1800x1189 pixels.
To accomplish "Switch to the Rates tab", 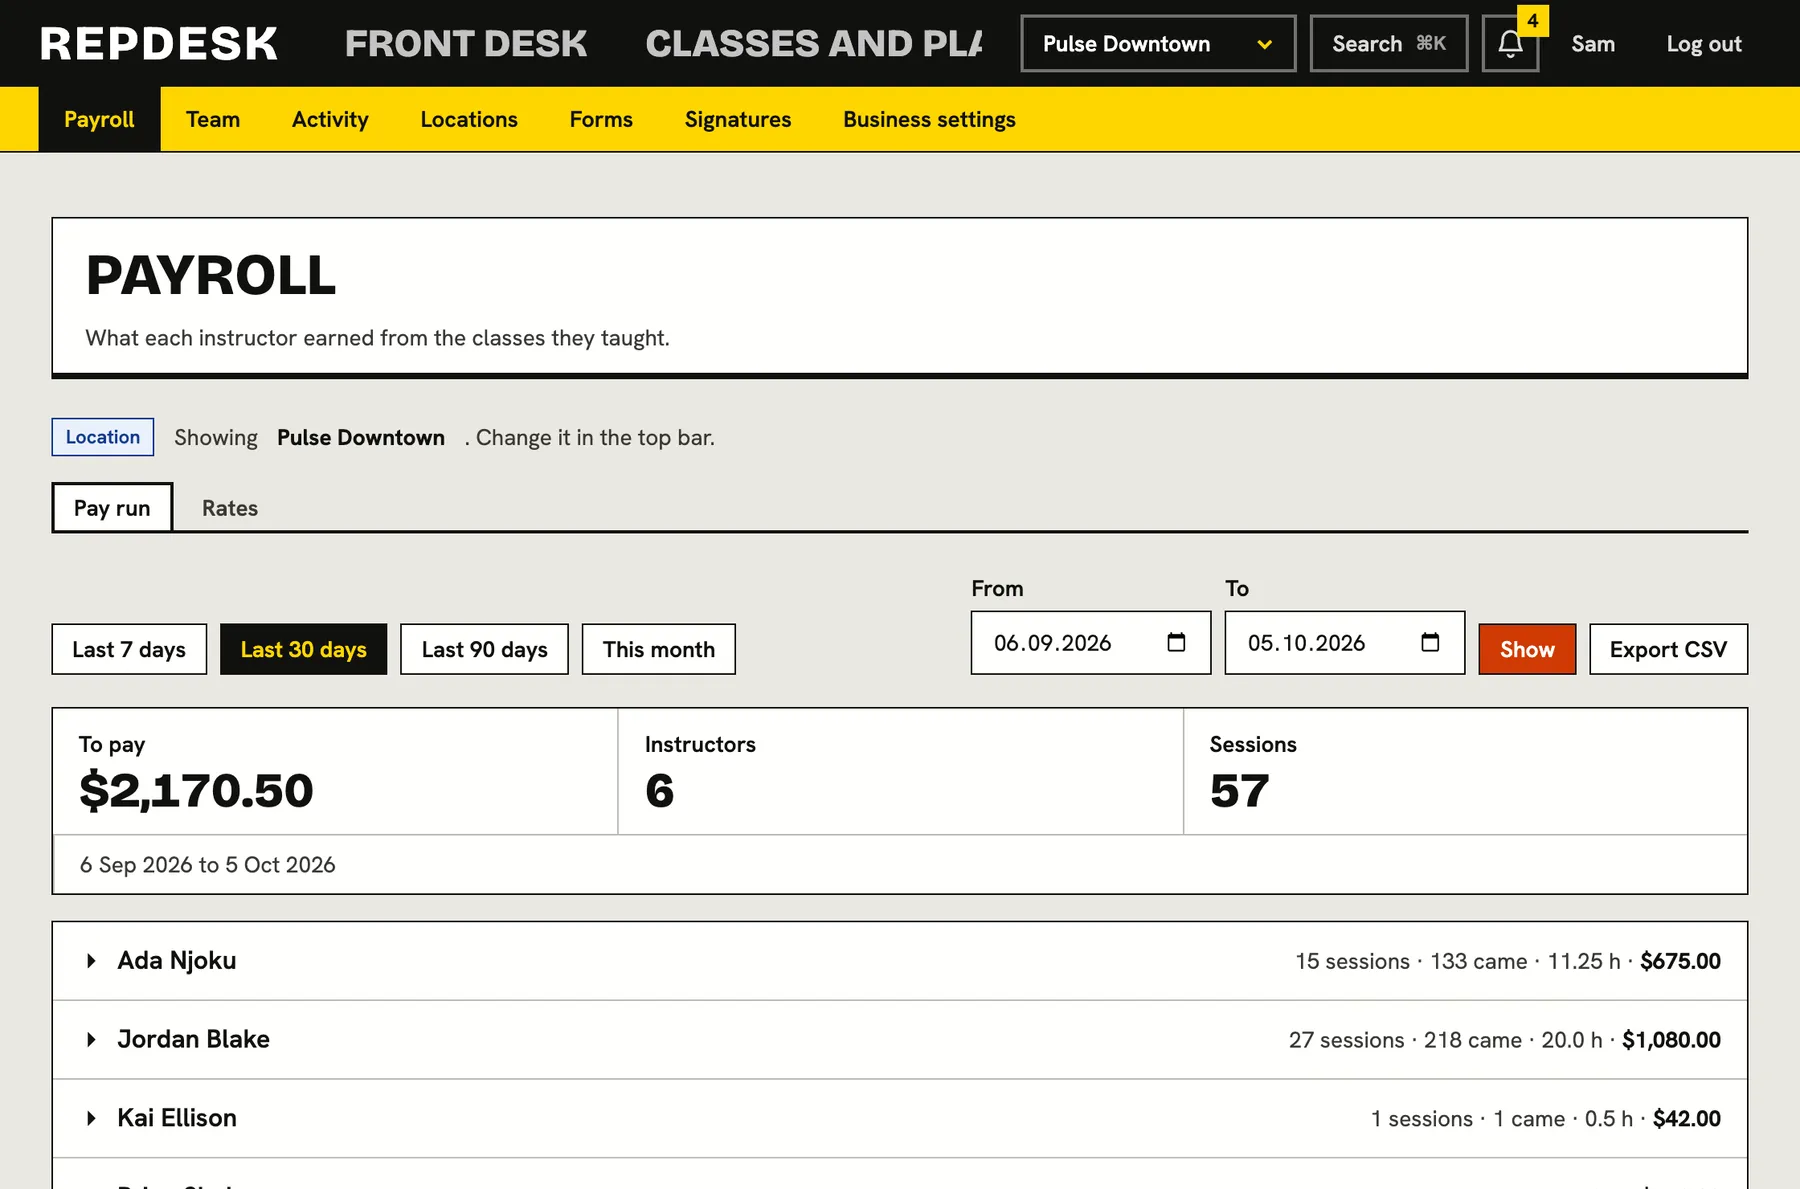I will pos(230,508).
